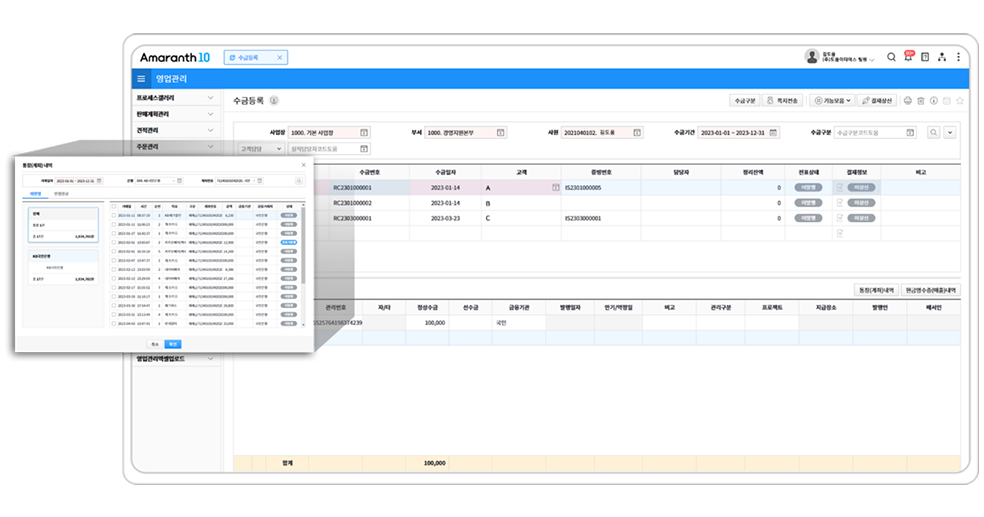
Task: Click the 통장(계좌)내역 button
Action: (x=876, y=290)
